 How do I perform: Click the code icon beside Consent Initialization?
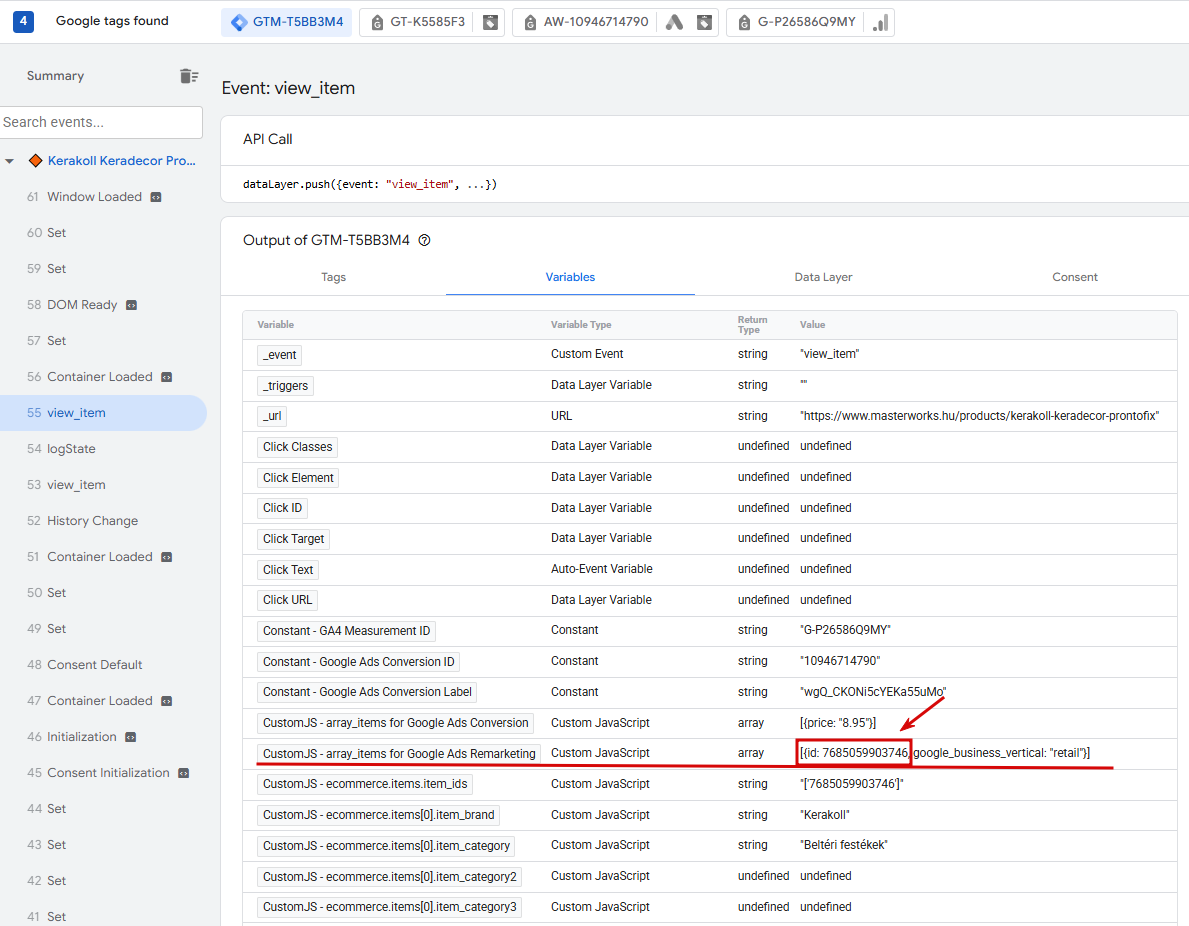point(184,773)
